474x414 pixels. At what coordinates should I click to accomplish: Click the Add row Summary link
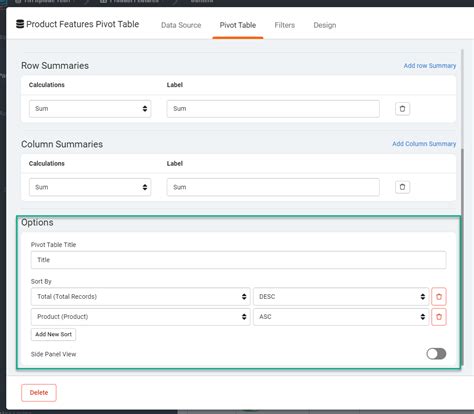[430, 66]
